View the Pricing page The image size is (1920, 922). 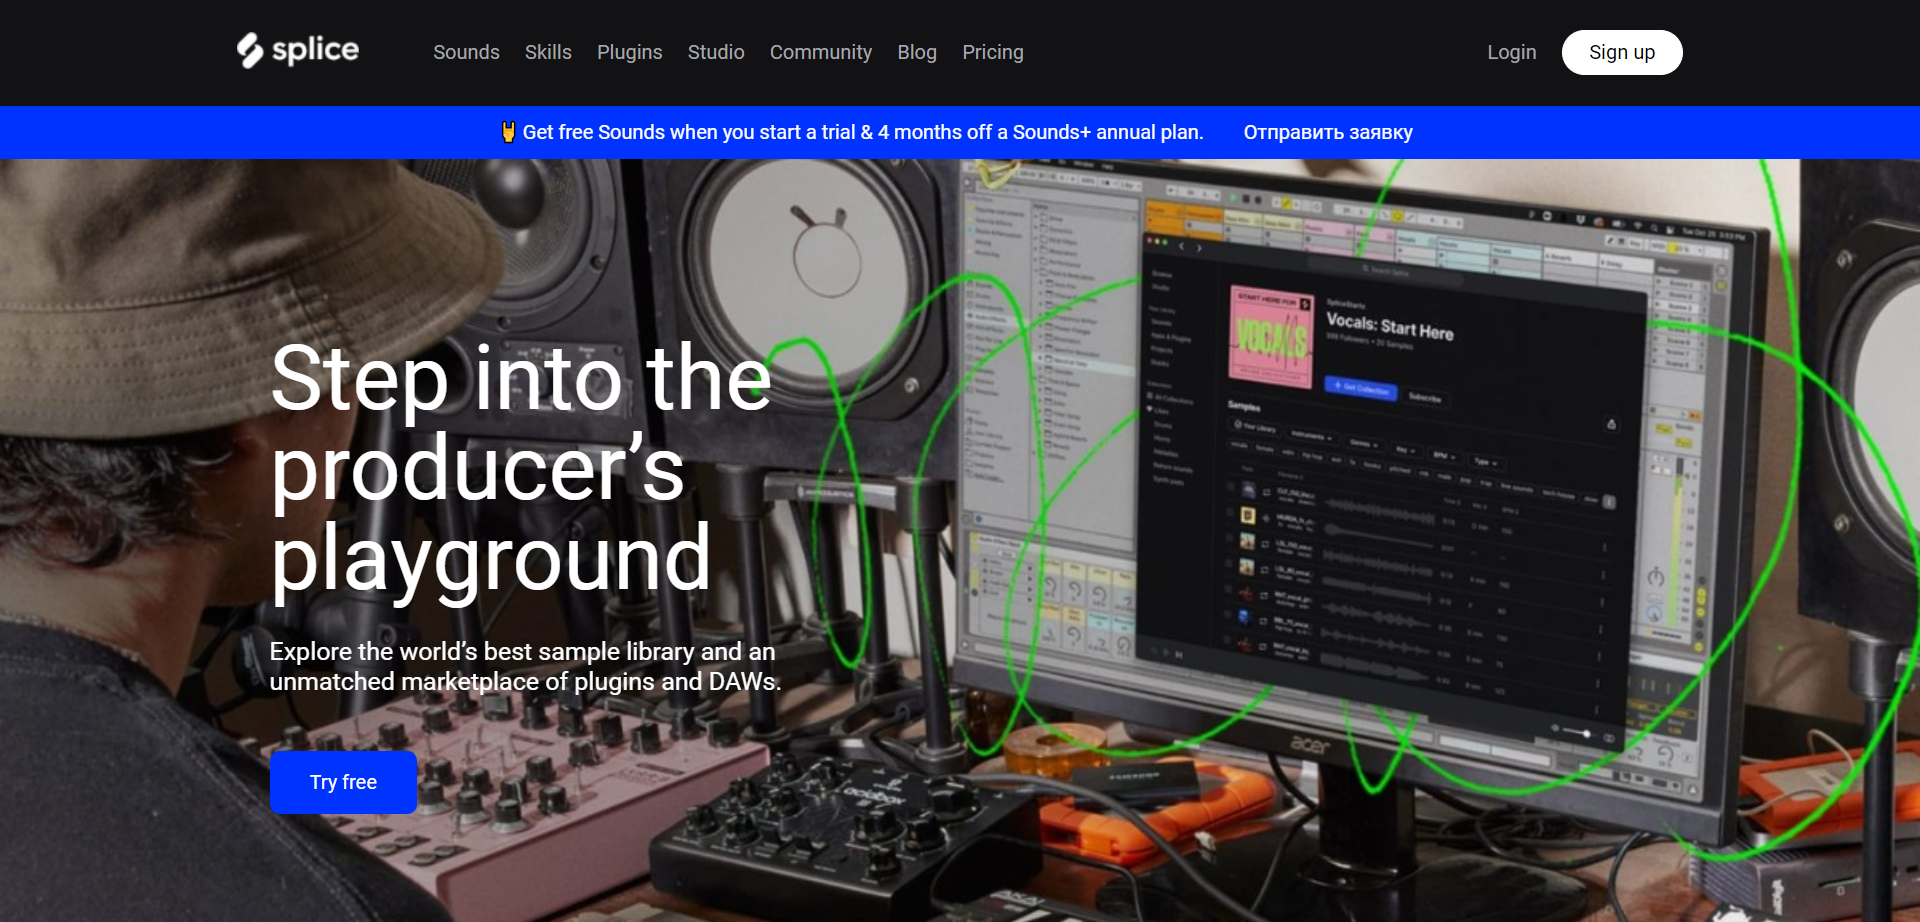coord(993,52)
